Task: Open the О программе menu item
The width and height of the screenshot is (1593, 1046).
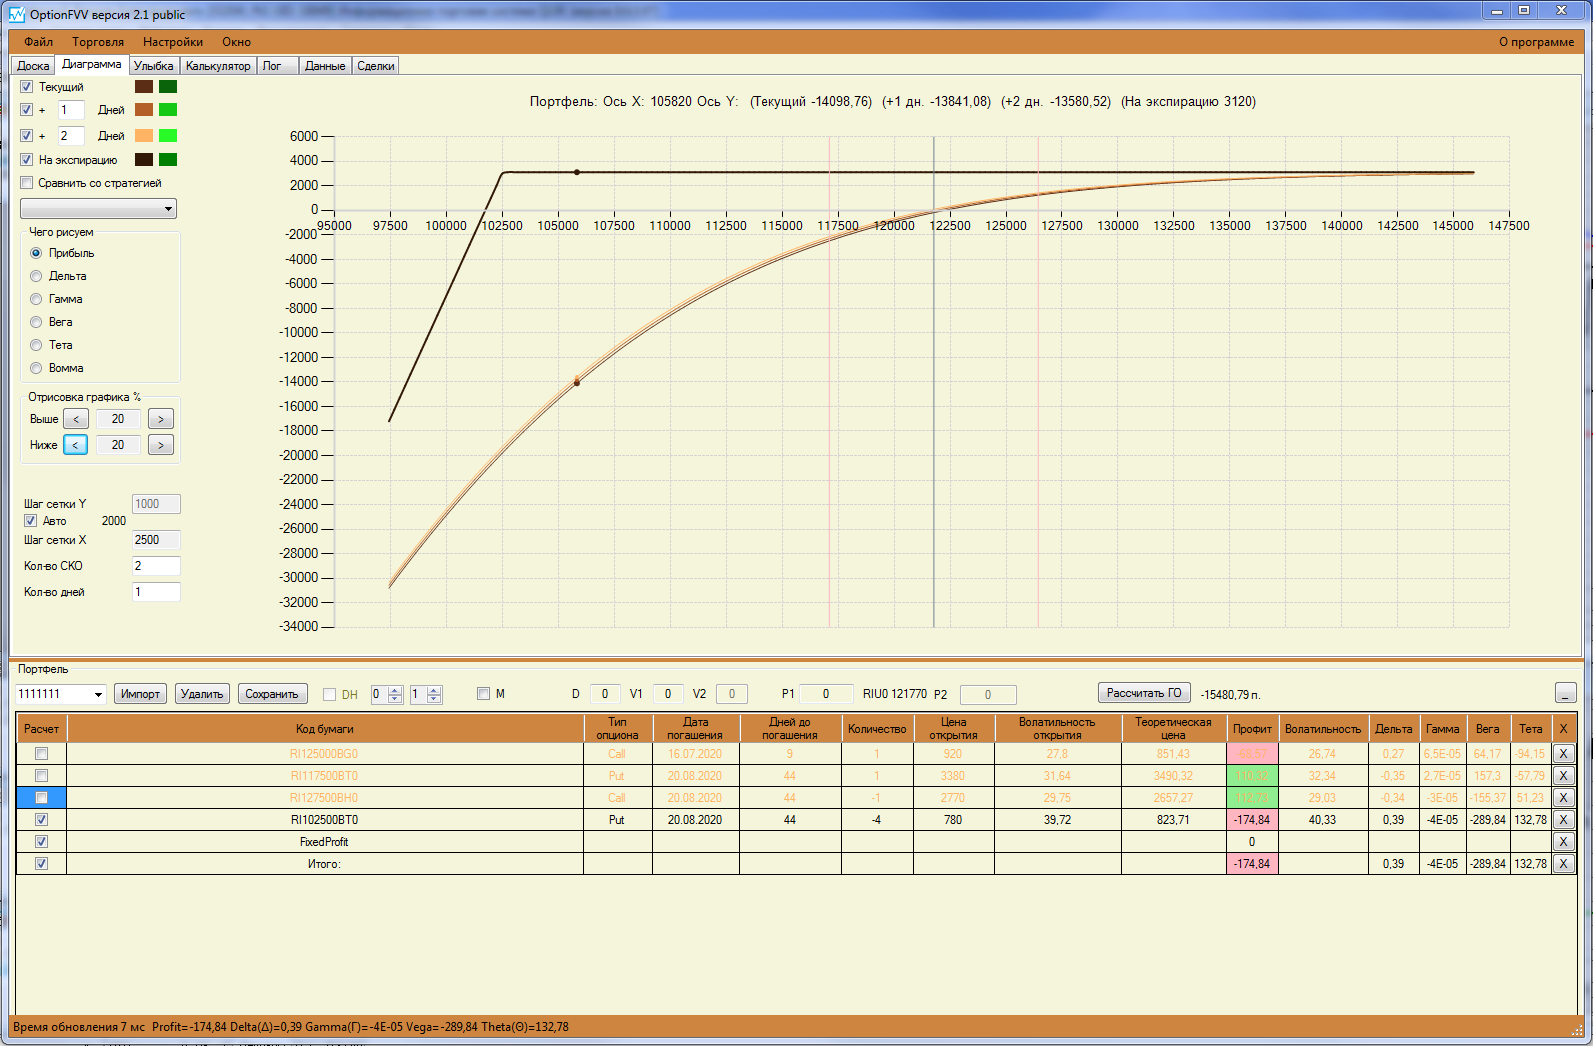Action: click(x=1536, y=42)
